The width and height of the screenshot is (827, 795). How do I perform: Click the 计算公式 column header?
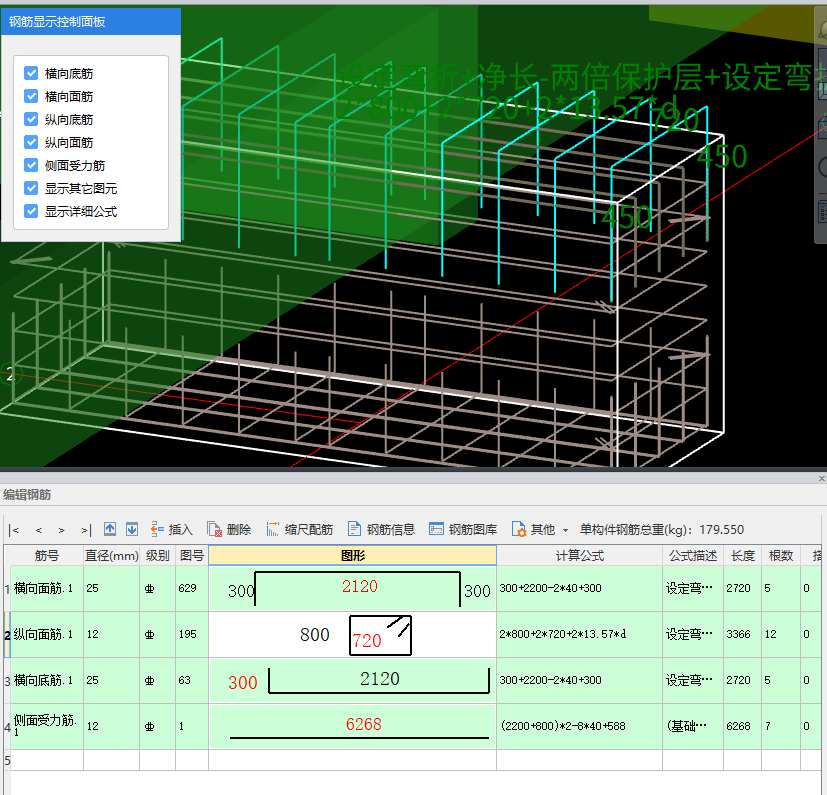point(579,555)
